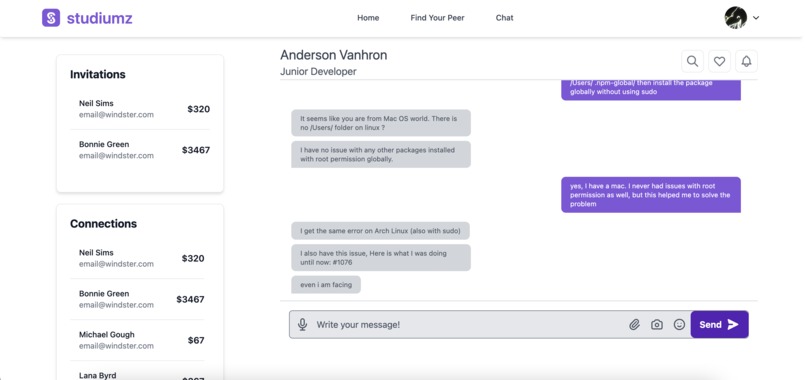Click the Junior Developer subtitle
Image resolution: width=806 pixels, height=380 pixels.
(x=318, y=71)
